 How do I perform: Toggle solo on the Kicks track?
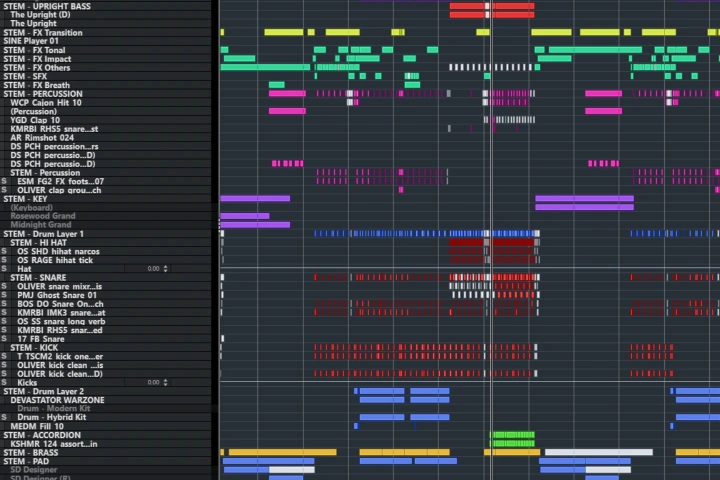(x=5, y=382)
